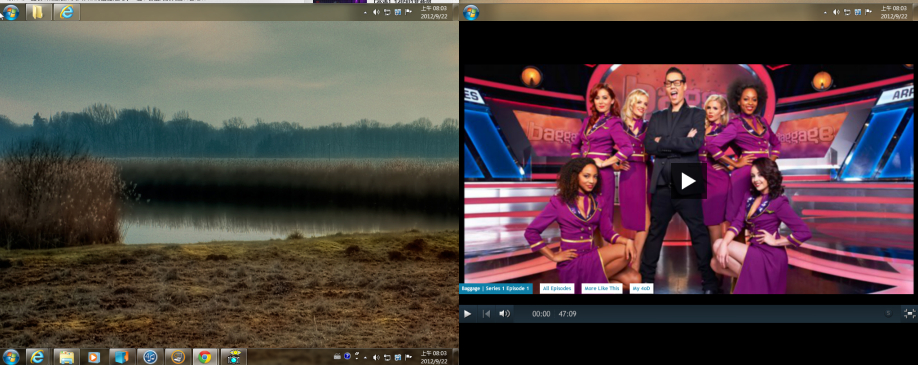Open the More Like This tab
Viewport: 918px width, 365px height.
point(602,288)
